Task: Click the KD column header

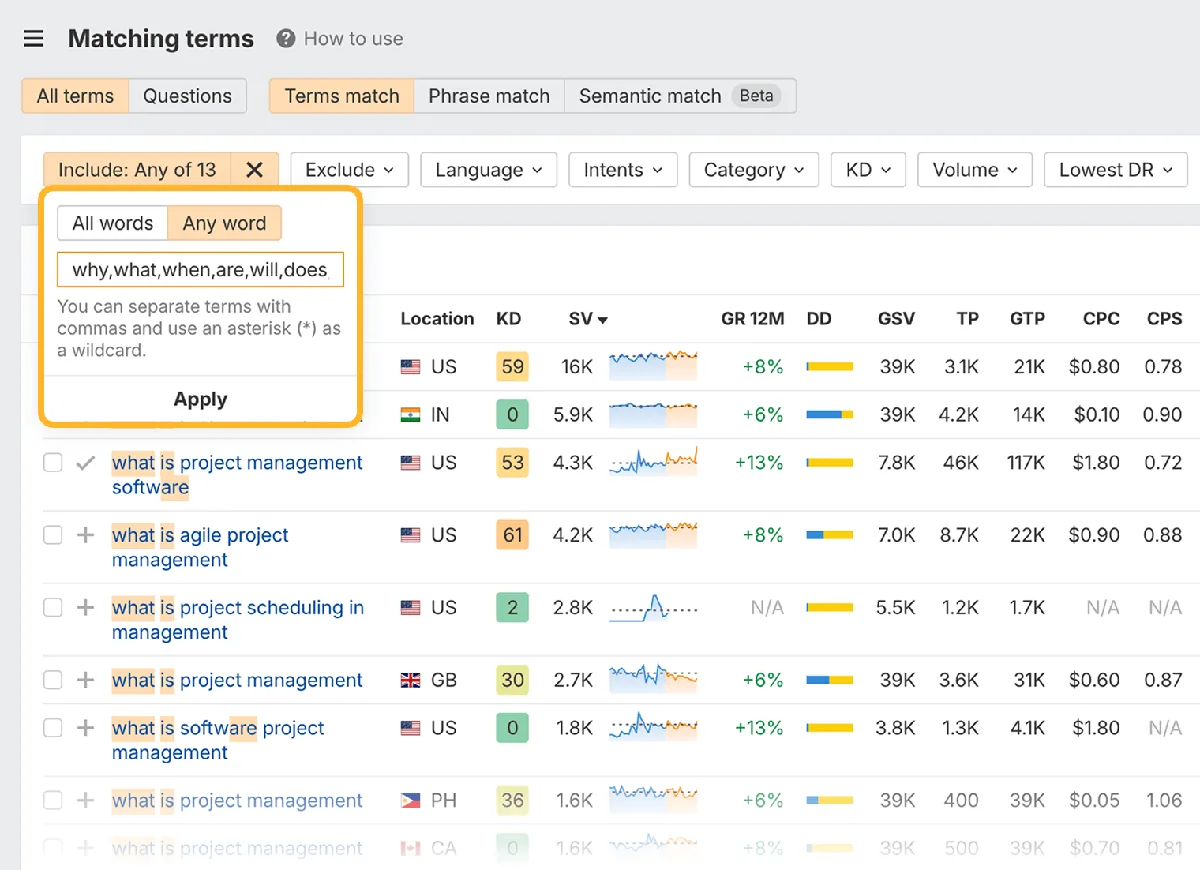Action: pyautogui.click(x=509, y=319)
